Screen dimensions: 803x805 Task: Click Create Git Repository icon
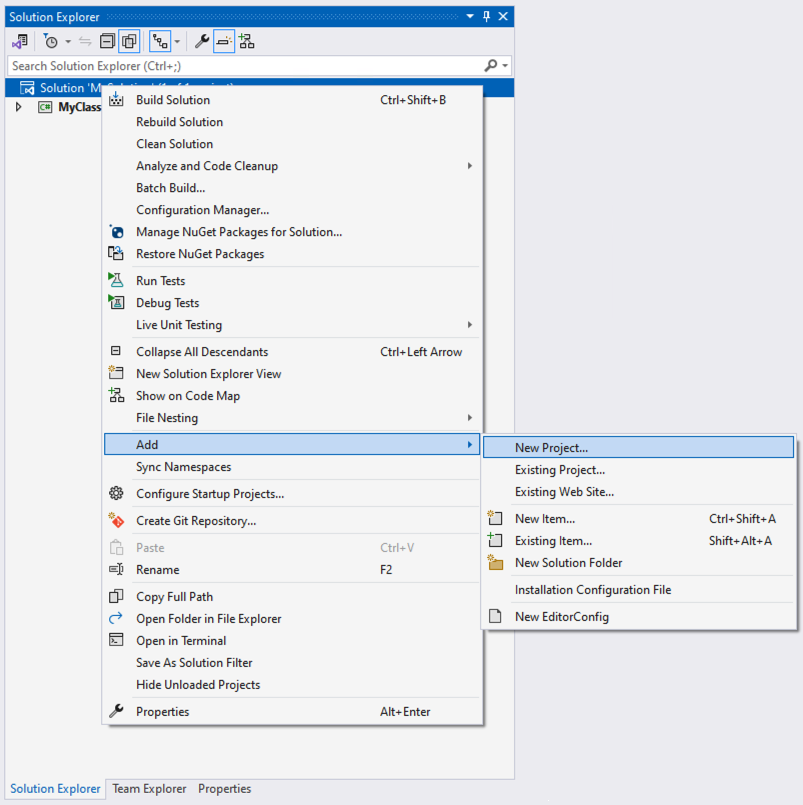pos(117,521)
